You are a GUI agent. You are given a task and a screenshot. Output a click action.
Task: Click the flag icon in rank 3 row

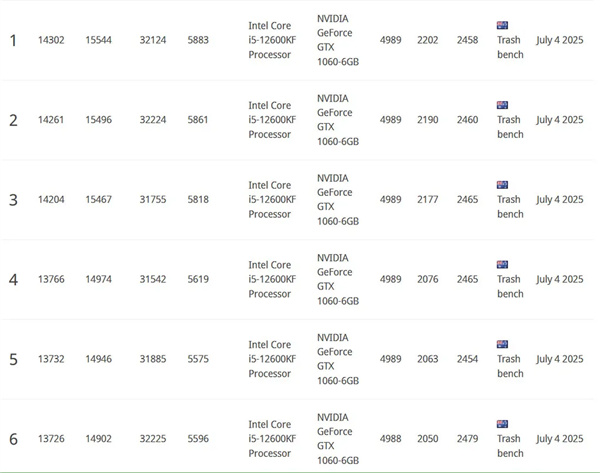tap(502, 184)
